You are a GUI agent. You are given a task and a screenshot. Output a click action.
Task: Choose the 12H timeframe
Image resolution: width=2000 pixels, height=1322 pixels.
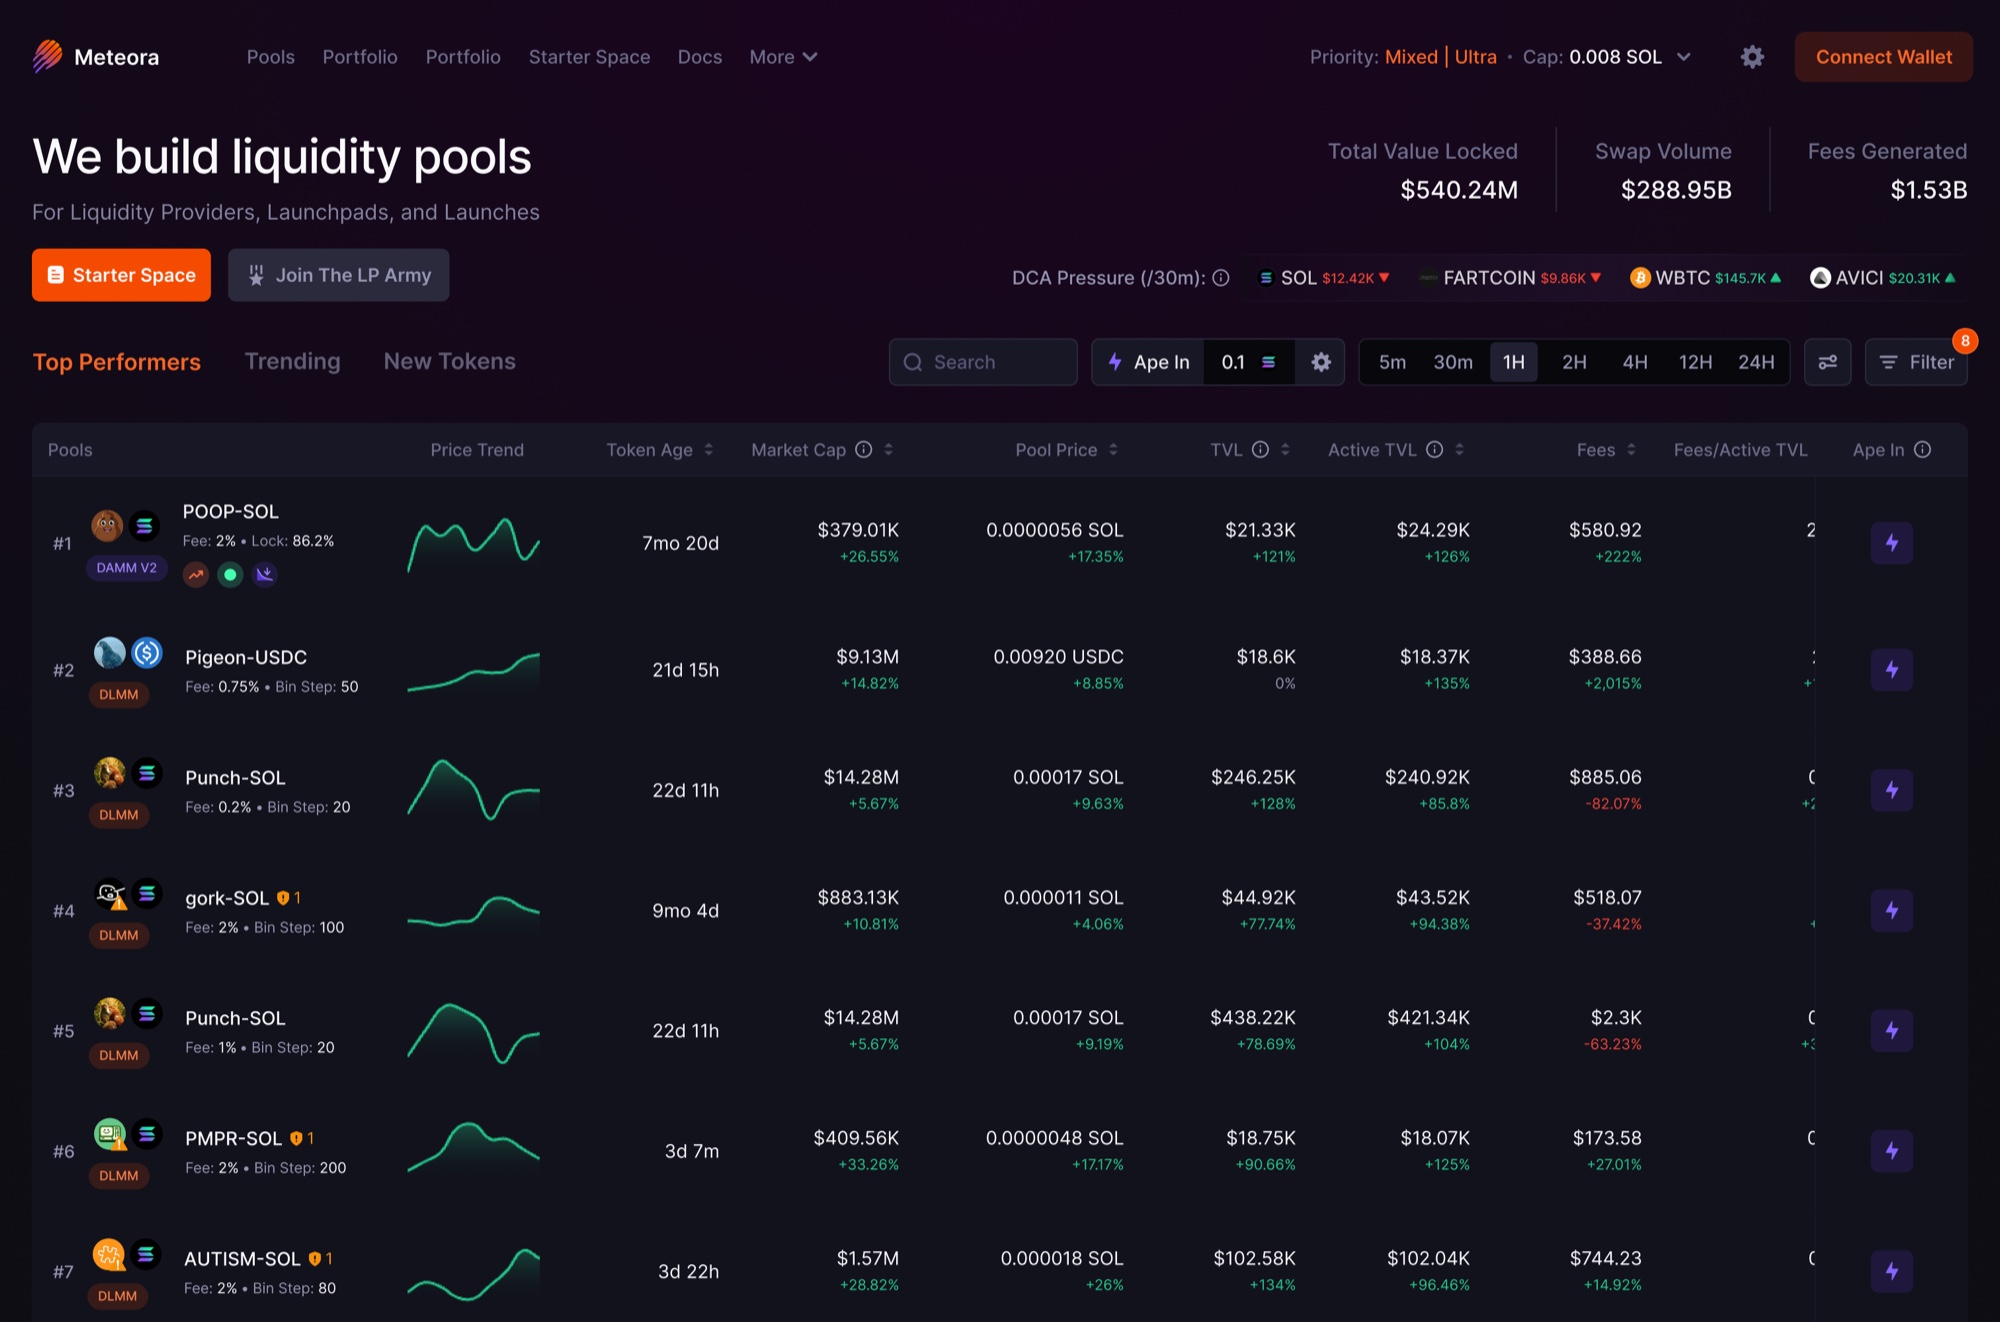click(x=1695, y=362)
